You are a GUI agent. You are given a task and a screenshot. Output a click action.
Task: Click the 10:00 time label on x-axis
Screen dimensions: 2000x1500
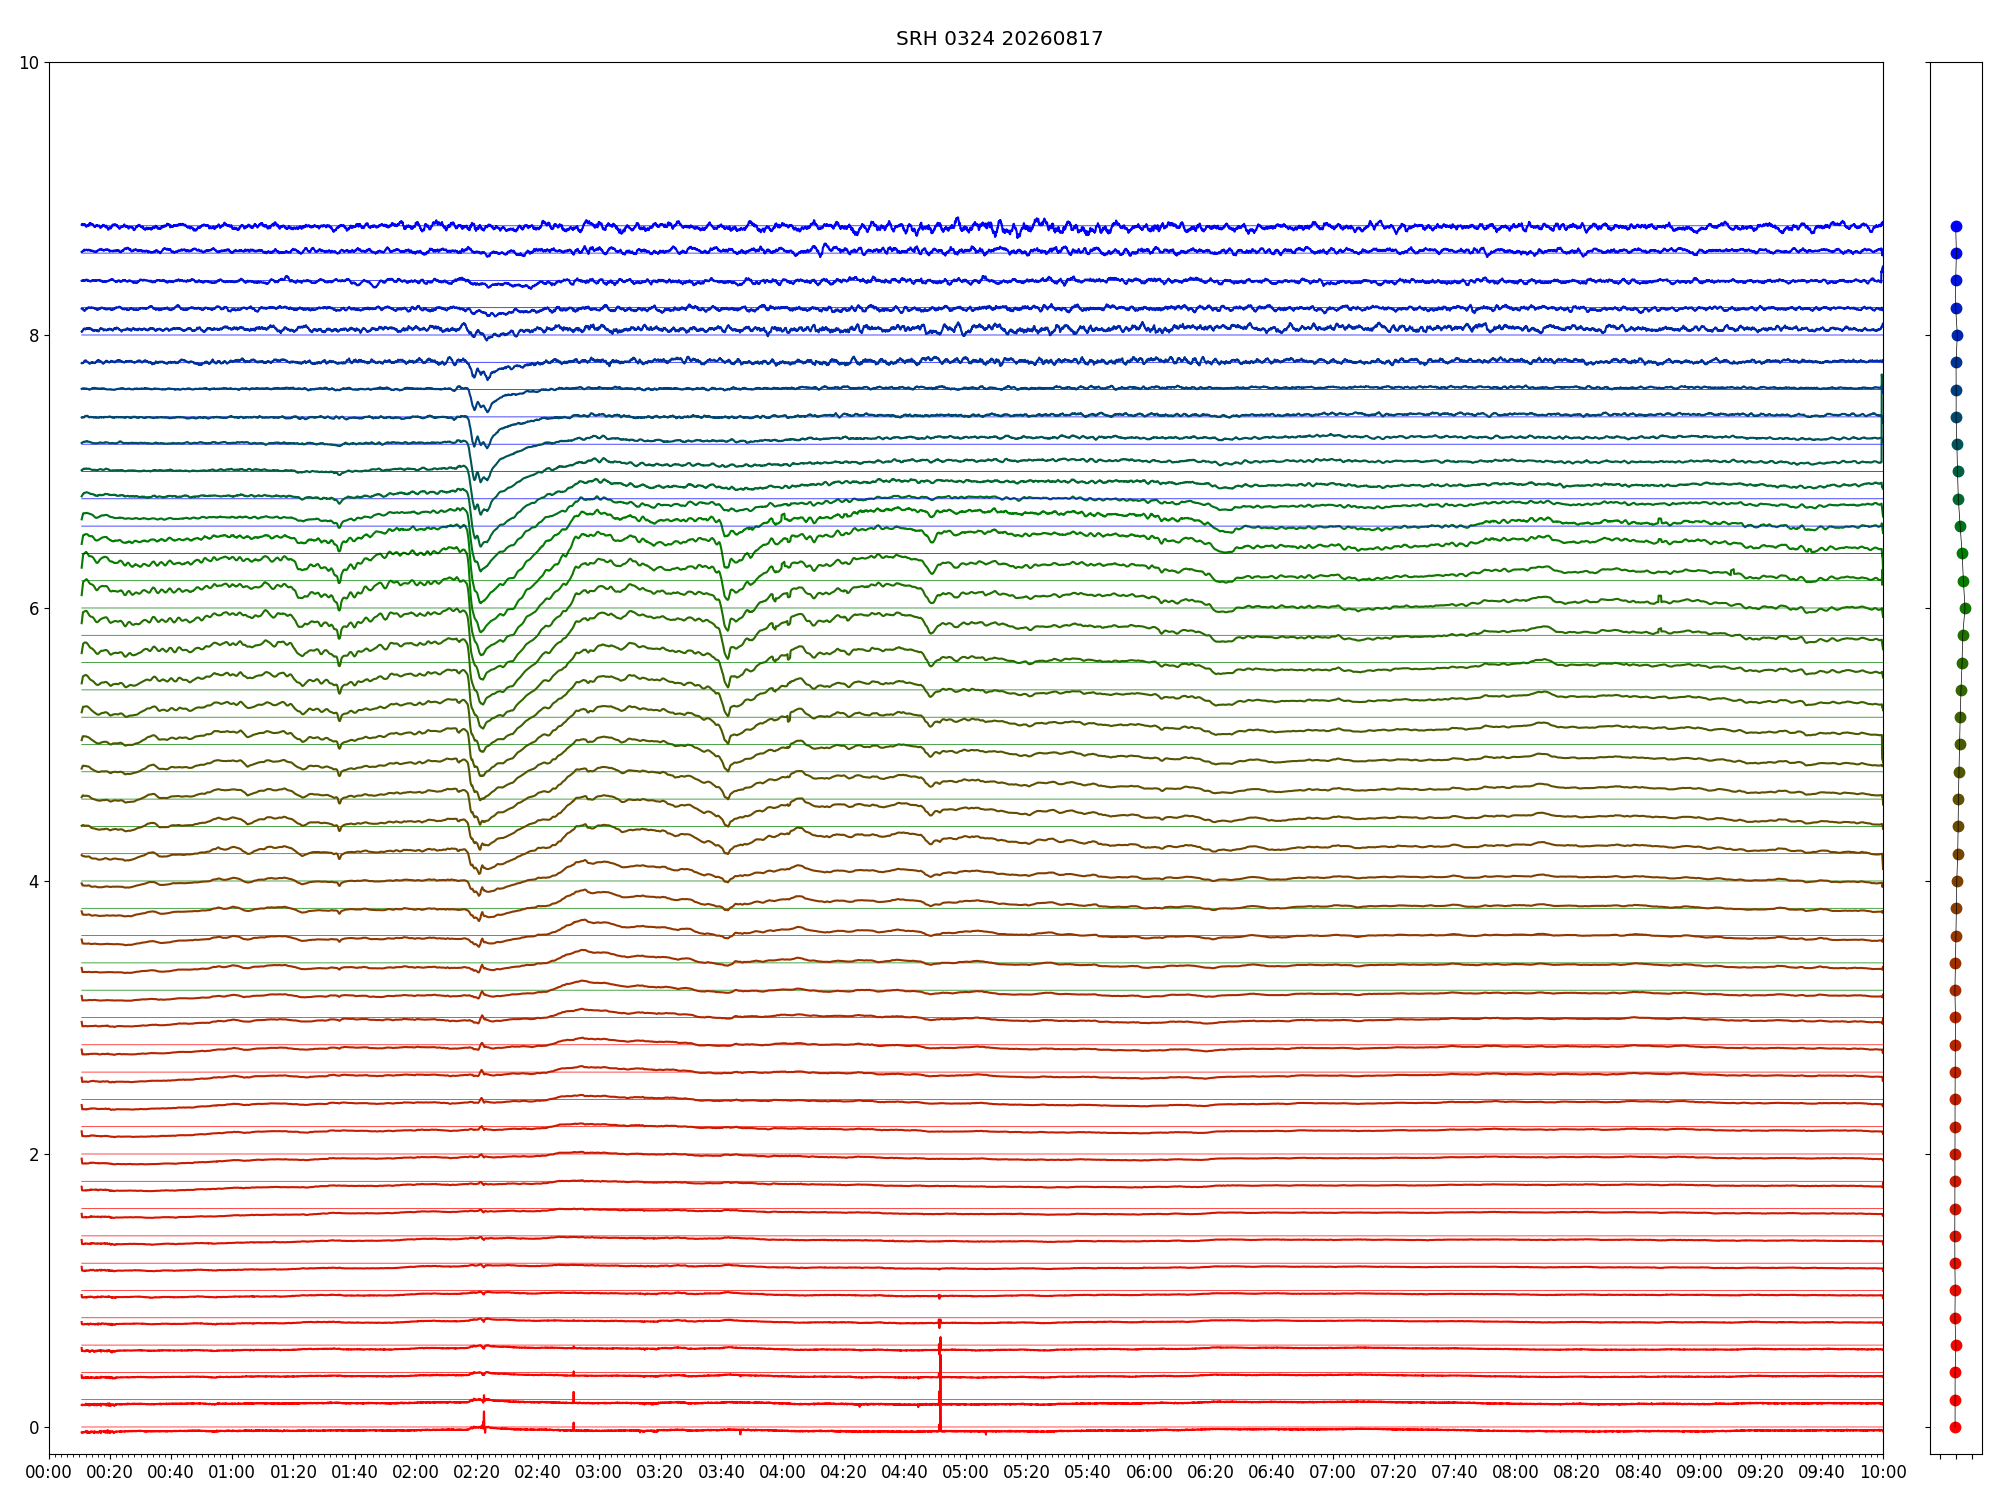(1883, 1472)
